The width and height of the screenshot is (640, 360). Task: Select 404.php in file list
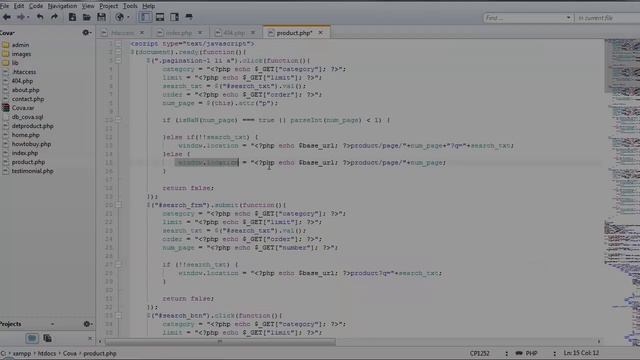[22, 81]
